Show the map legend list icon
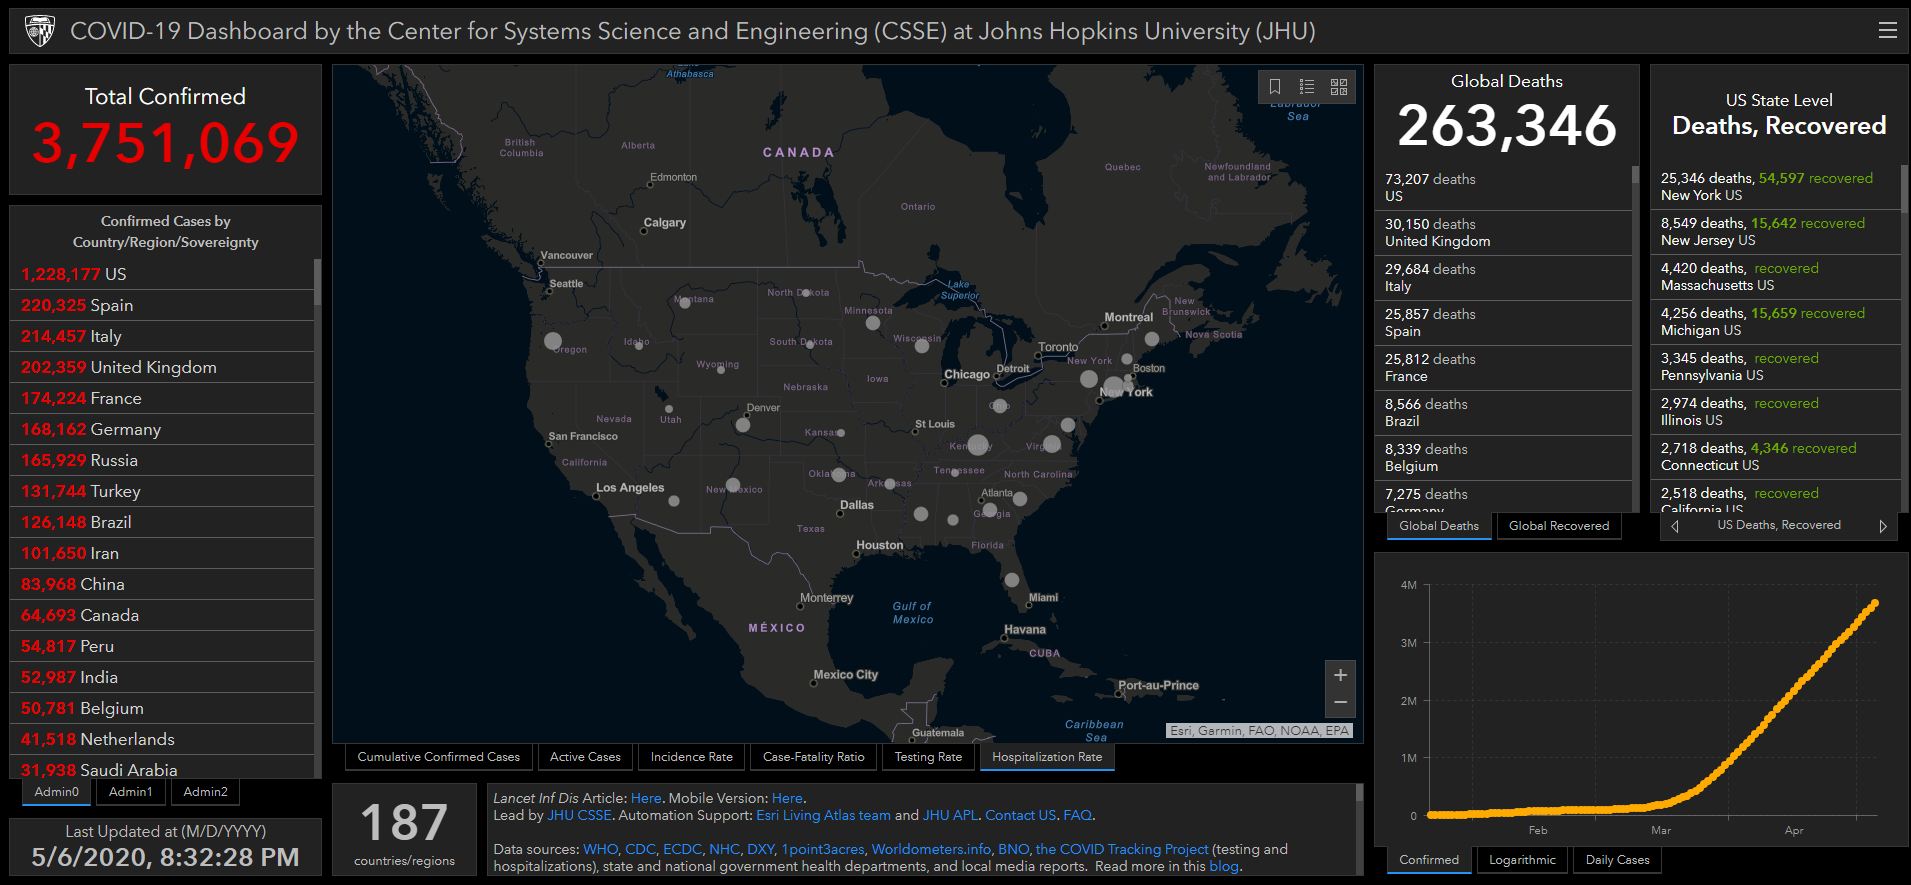Image resolution: width=1911 pixels, height=885 pixels. [x=1307, y=87]
